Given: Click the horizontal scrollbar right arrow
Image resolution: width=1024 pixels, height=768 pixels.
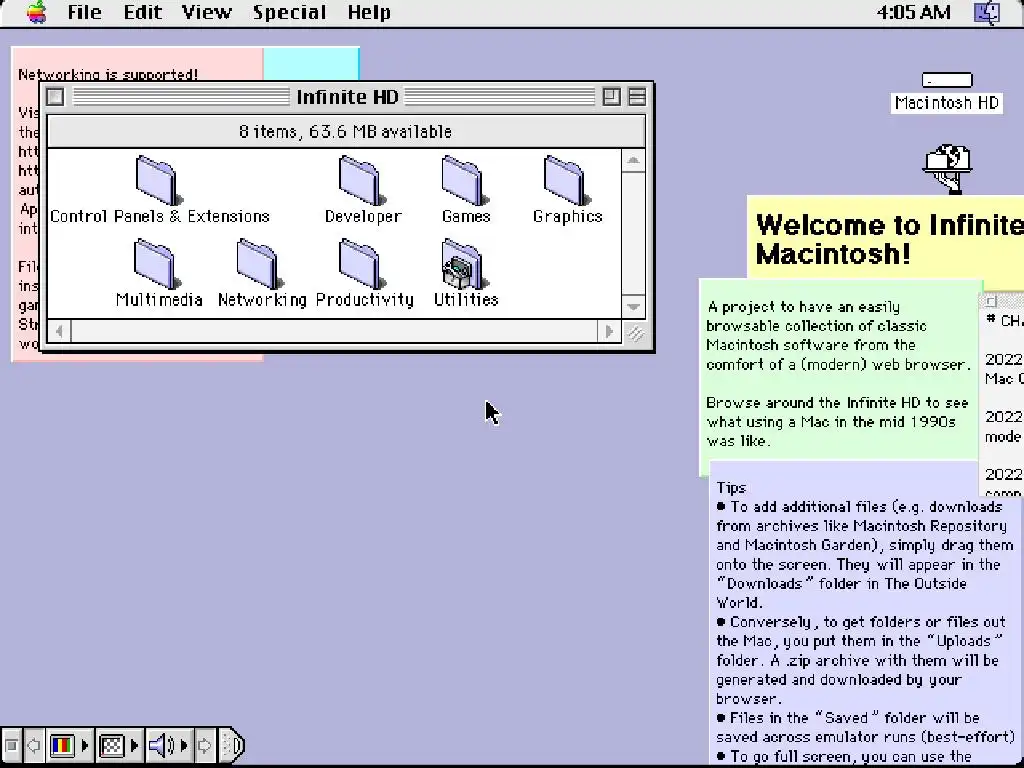Looking at the screenshot, I should pos(609,331).
